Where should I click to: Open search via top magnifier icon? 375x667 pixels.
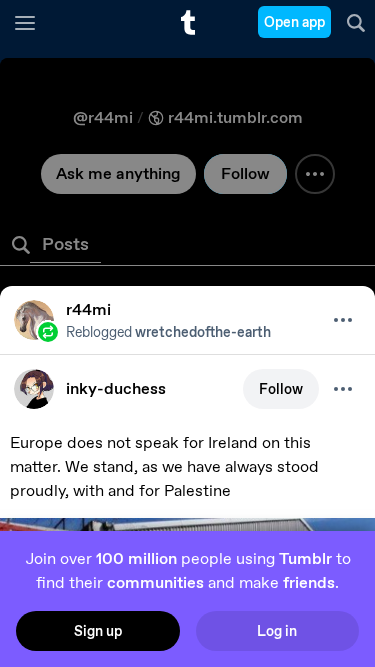(355, 23)
